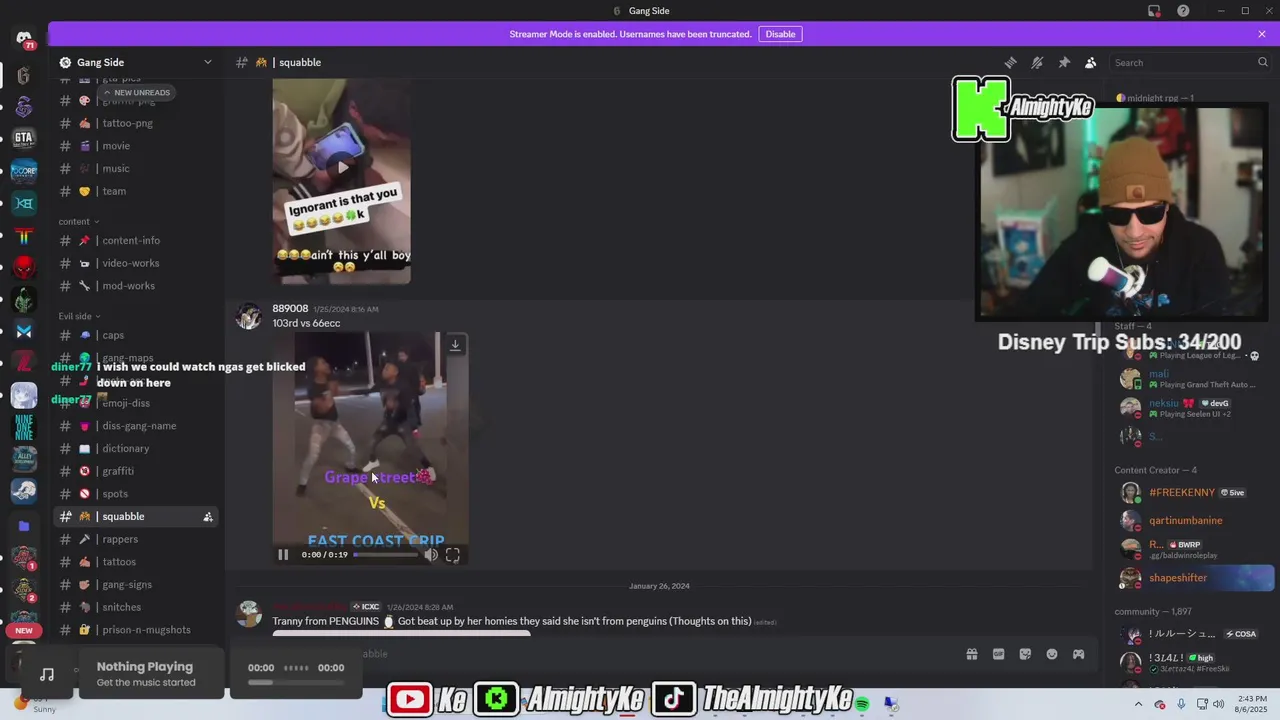Open member shapeshifter profile
This screenshot has height=720, width=1280.
[1193, 578]
